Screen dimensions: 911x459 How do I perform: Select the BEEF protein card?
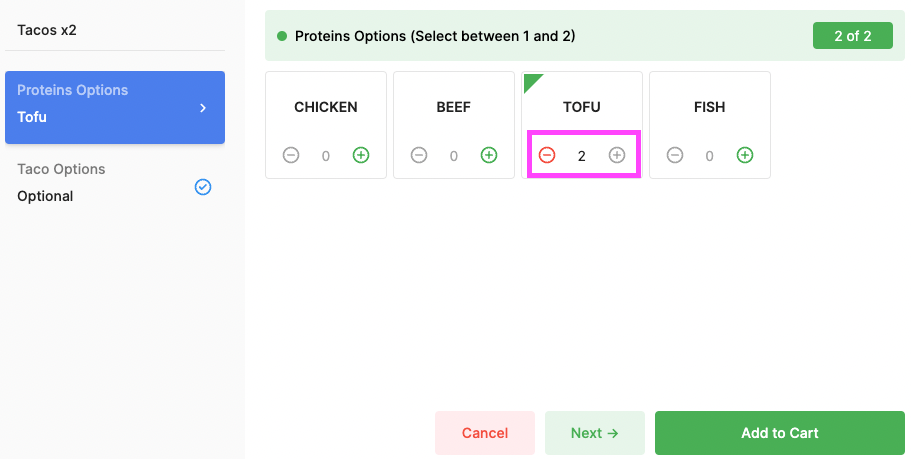click(454, 125)
